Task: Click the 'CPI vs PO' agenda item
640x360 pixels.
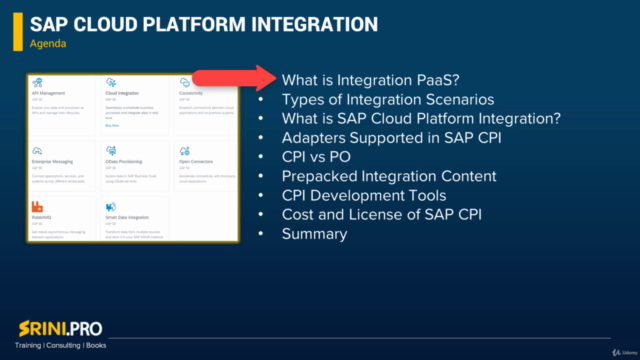Action: point(316,157)
